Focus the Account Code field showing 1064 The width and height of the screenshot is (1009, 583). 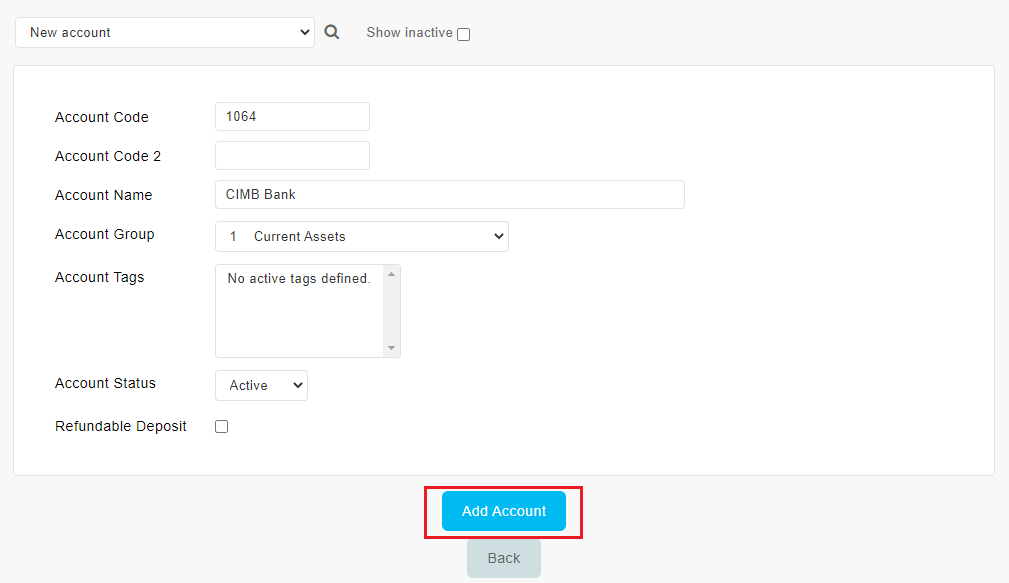pos(292,116)
